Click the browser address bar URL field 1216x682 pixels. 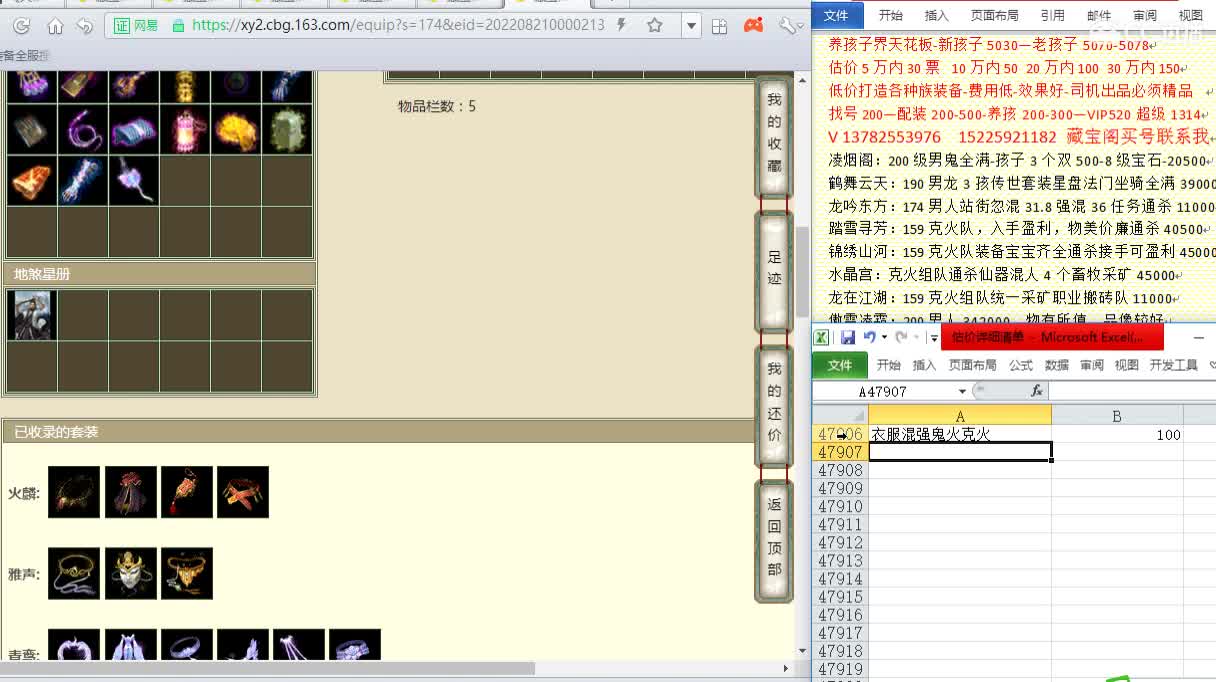398,25
